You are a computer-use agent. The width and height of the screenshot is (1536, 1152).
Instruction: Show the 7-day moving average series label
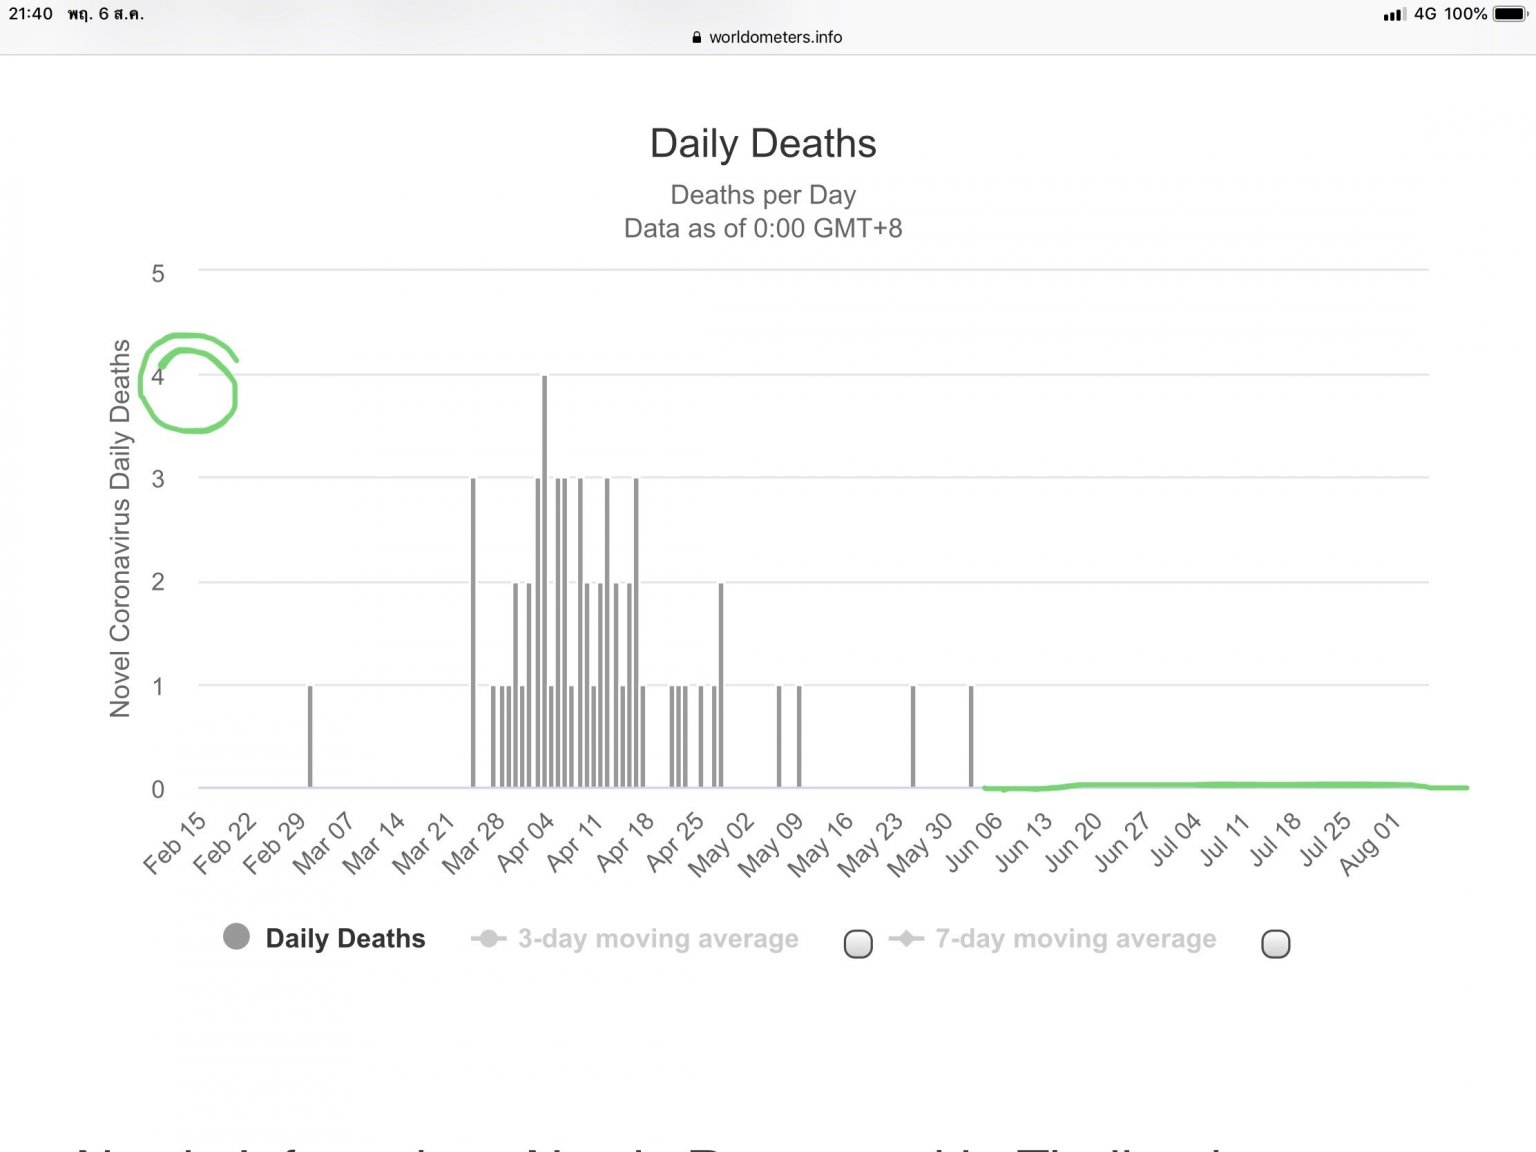(1075, 938)
